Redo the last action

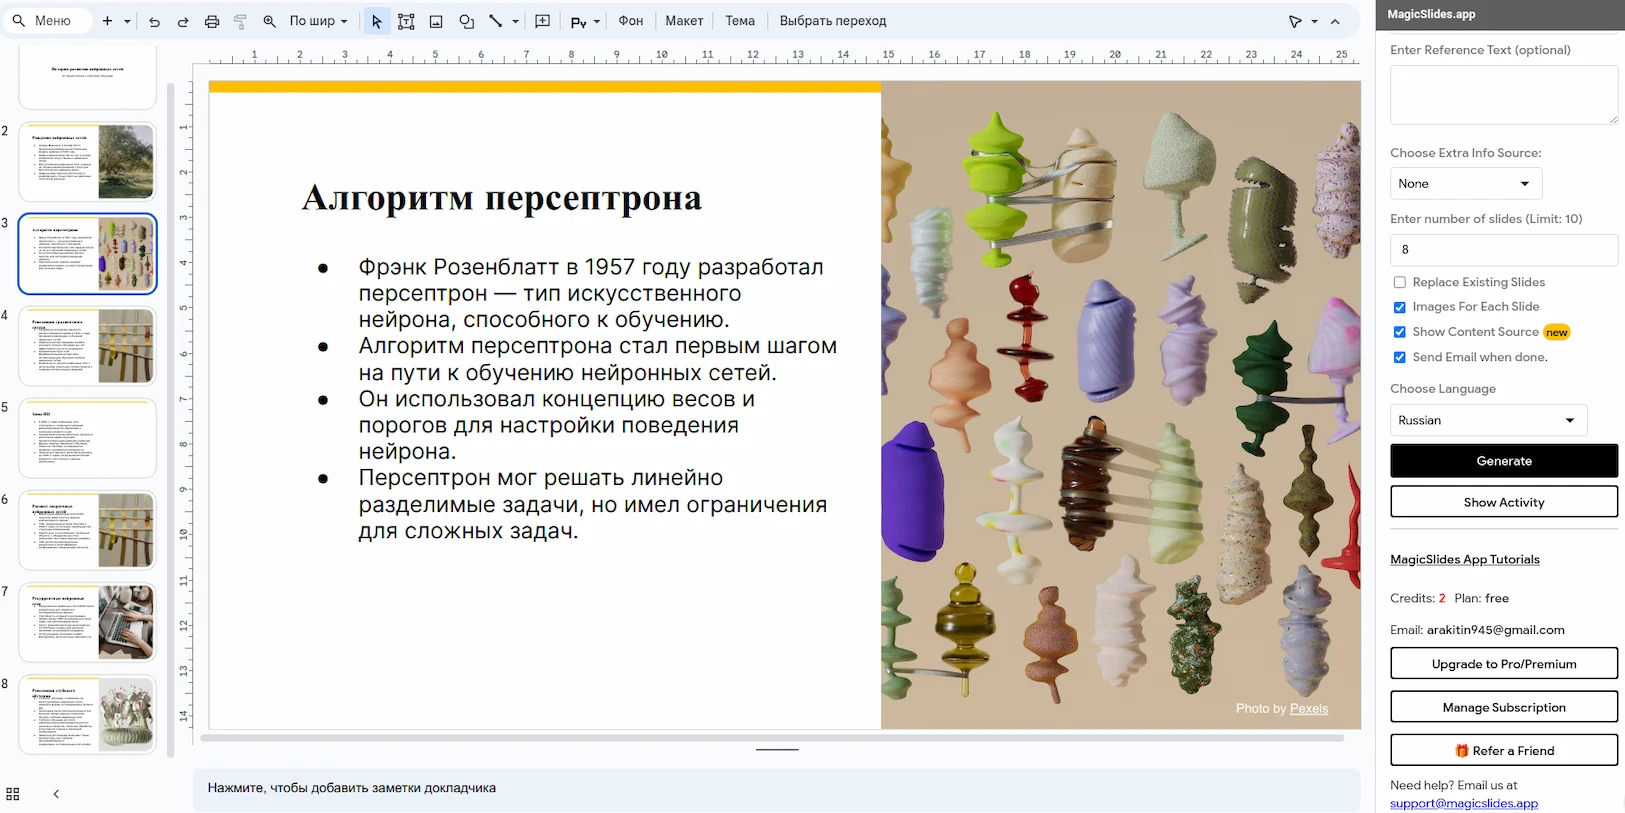(183, 21)
